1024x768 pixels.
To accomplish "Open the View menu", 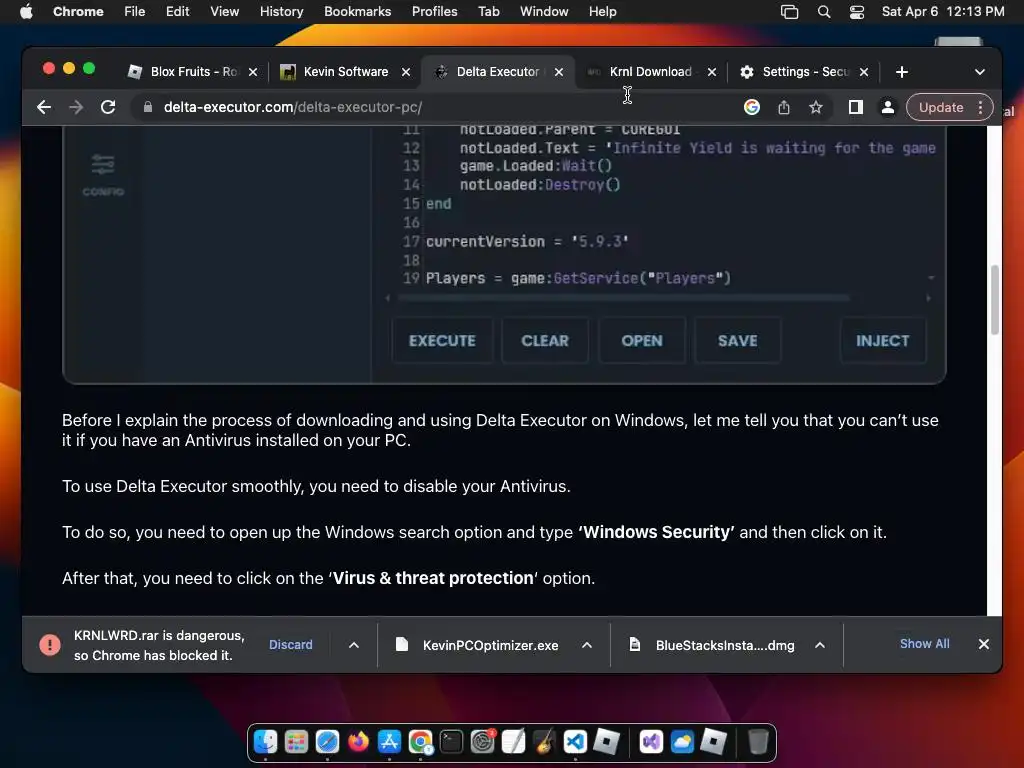I will 224,12.
